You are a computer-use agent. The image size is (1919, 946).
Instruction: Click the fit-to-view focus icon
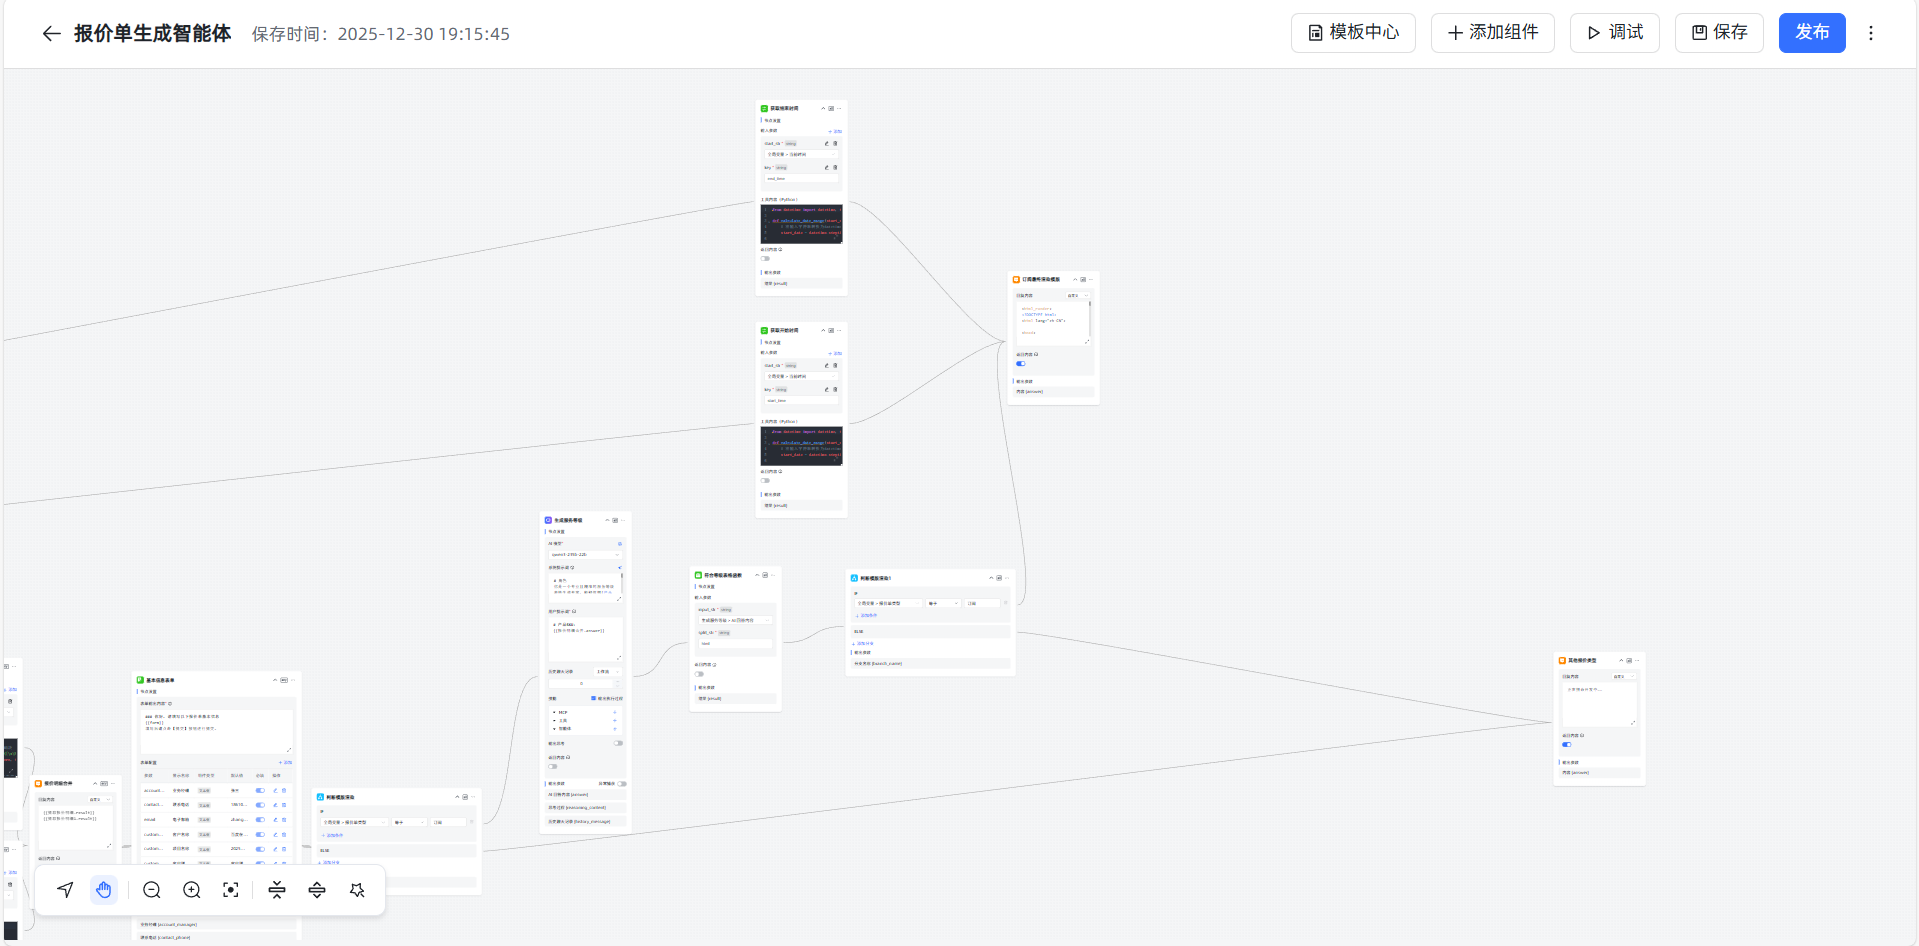click(x=231, y=890)
